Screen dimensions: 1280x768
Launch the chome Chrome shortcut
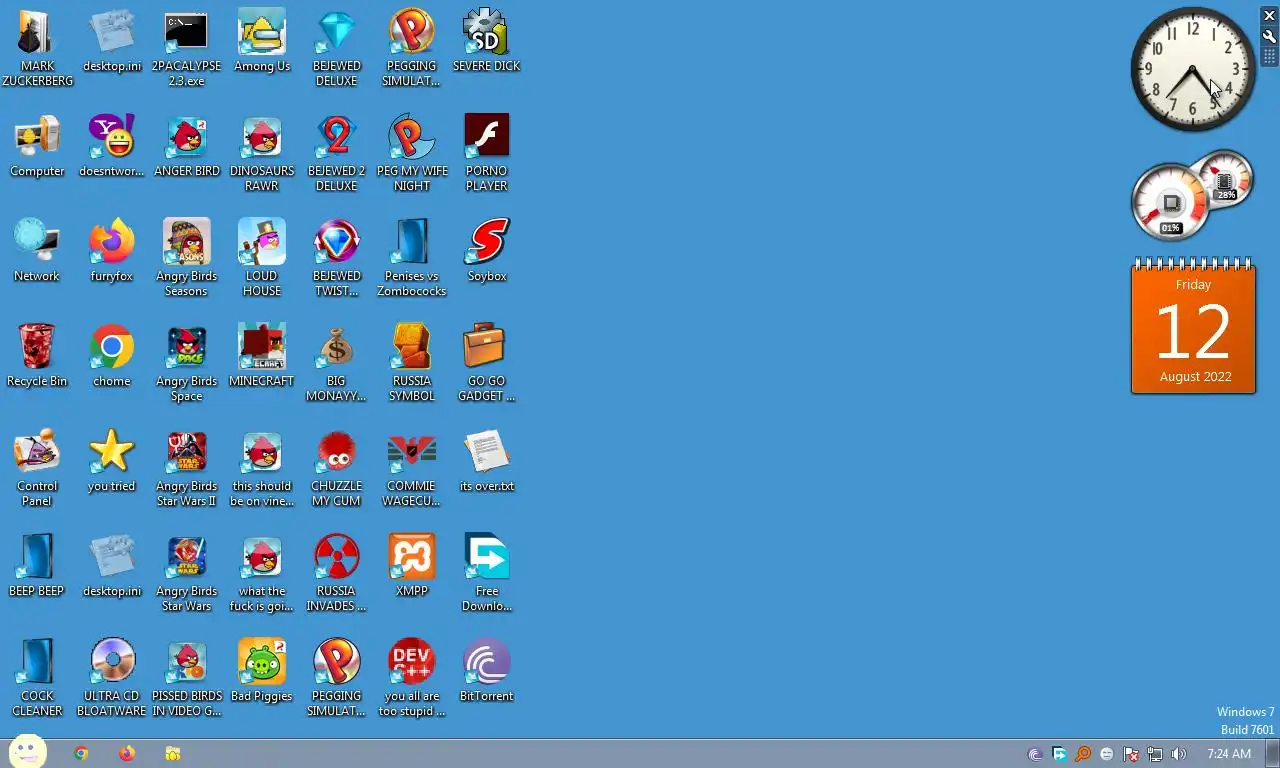(x=112, y=355)
